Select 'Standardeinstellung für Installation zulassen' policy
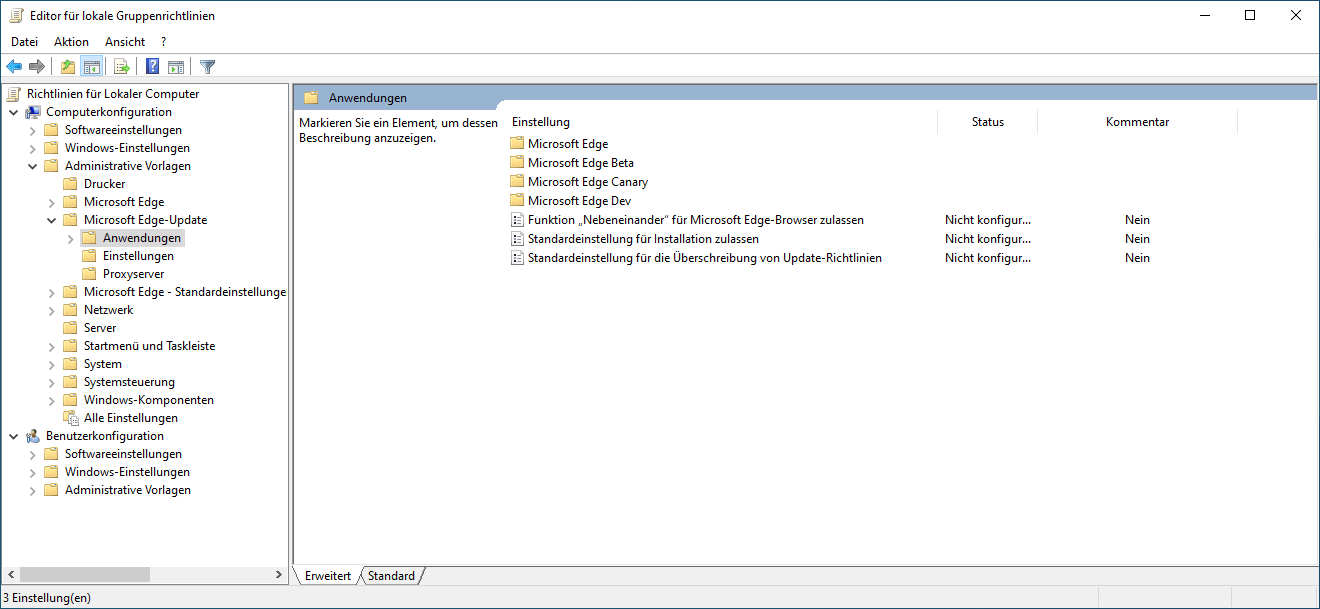1320x609 pixels. pos(643,239)
